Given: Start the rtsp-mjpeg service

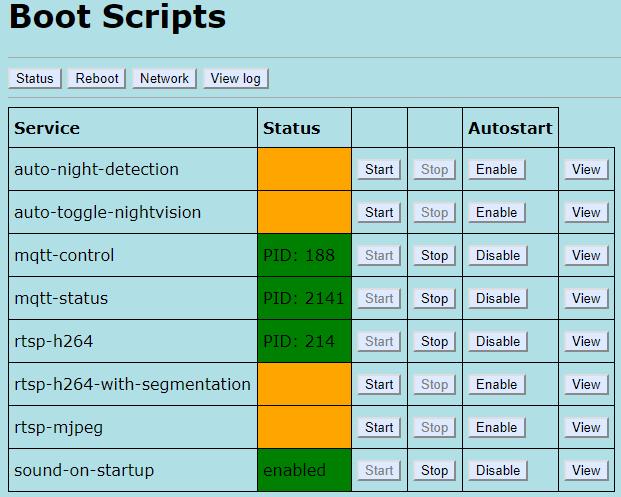Looking at the screenshot, I should point(379,427).
